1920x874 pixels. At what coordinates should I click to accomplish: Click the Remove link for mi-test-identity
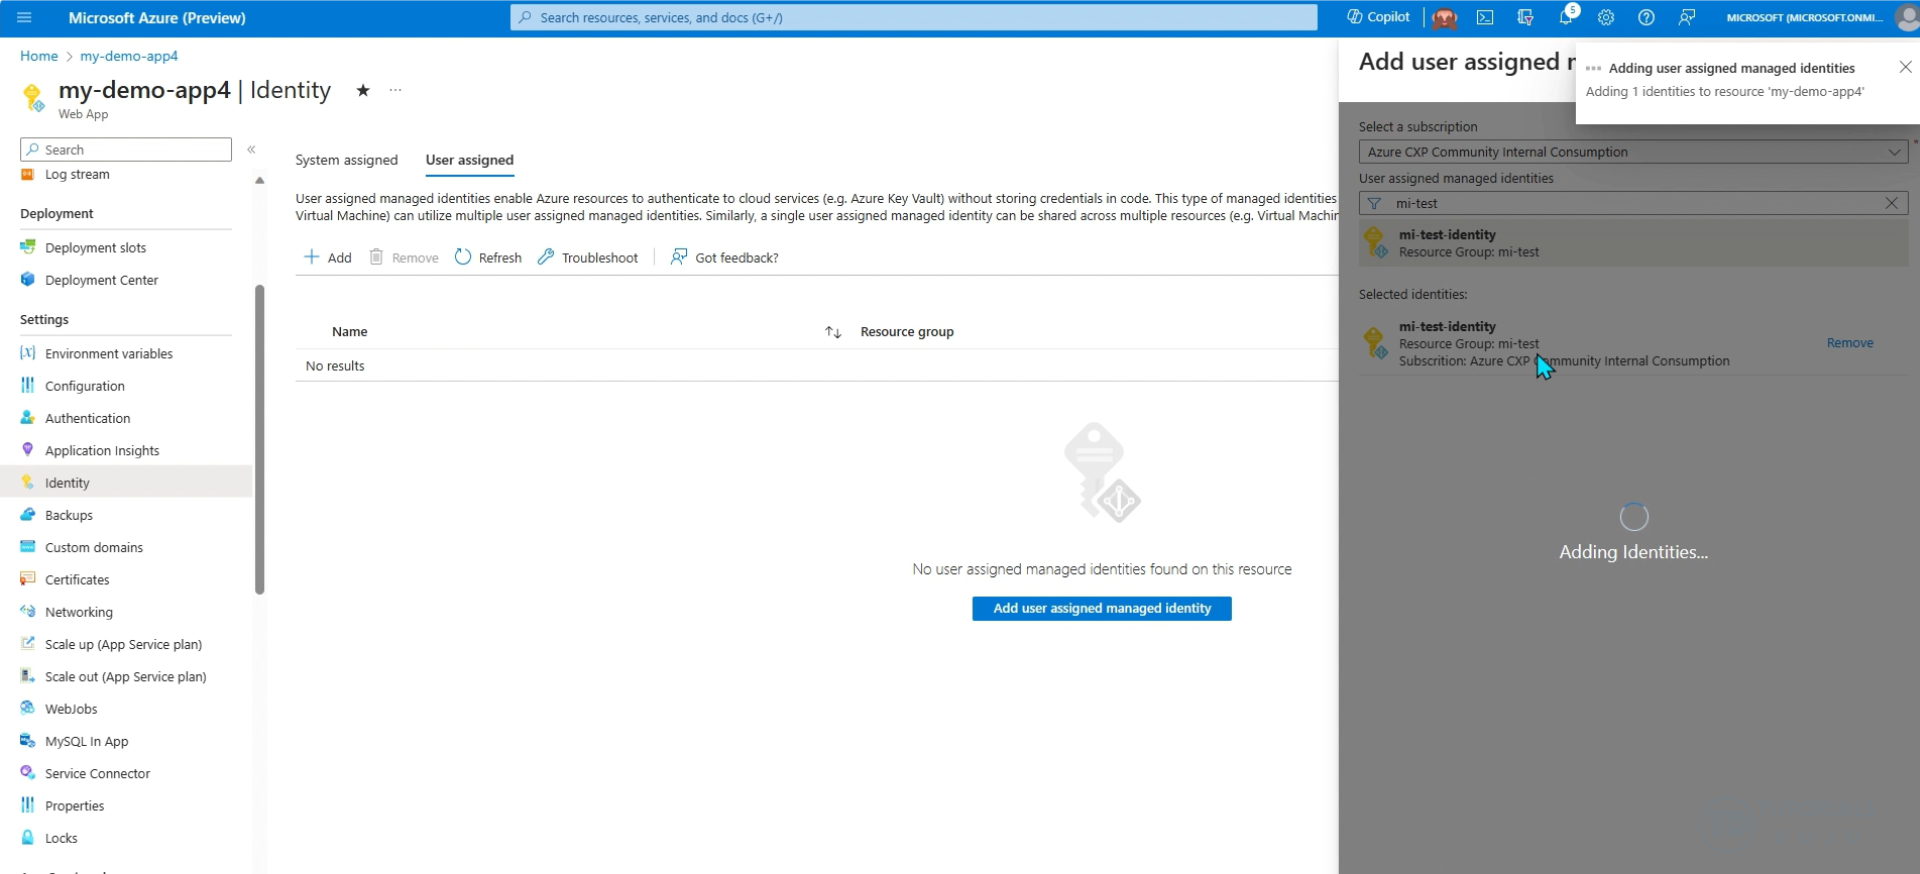click(1849, 343)
